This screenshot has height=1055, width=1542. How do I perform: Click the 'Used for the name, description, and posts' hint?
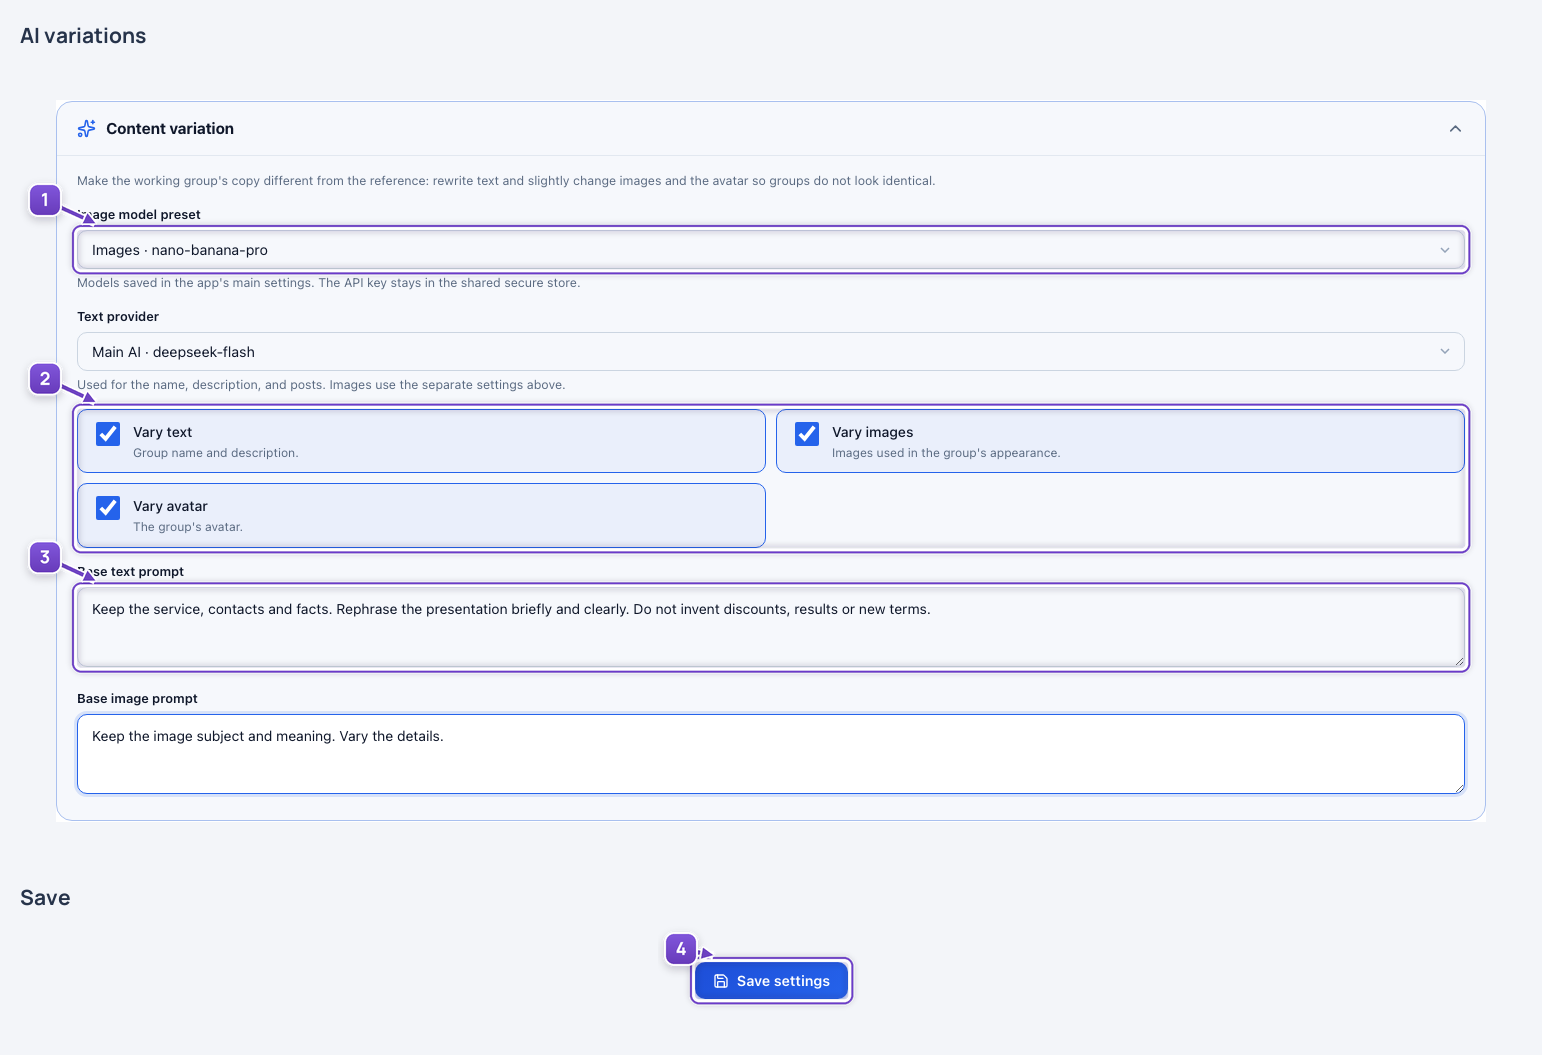(x=321, y=385)
